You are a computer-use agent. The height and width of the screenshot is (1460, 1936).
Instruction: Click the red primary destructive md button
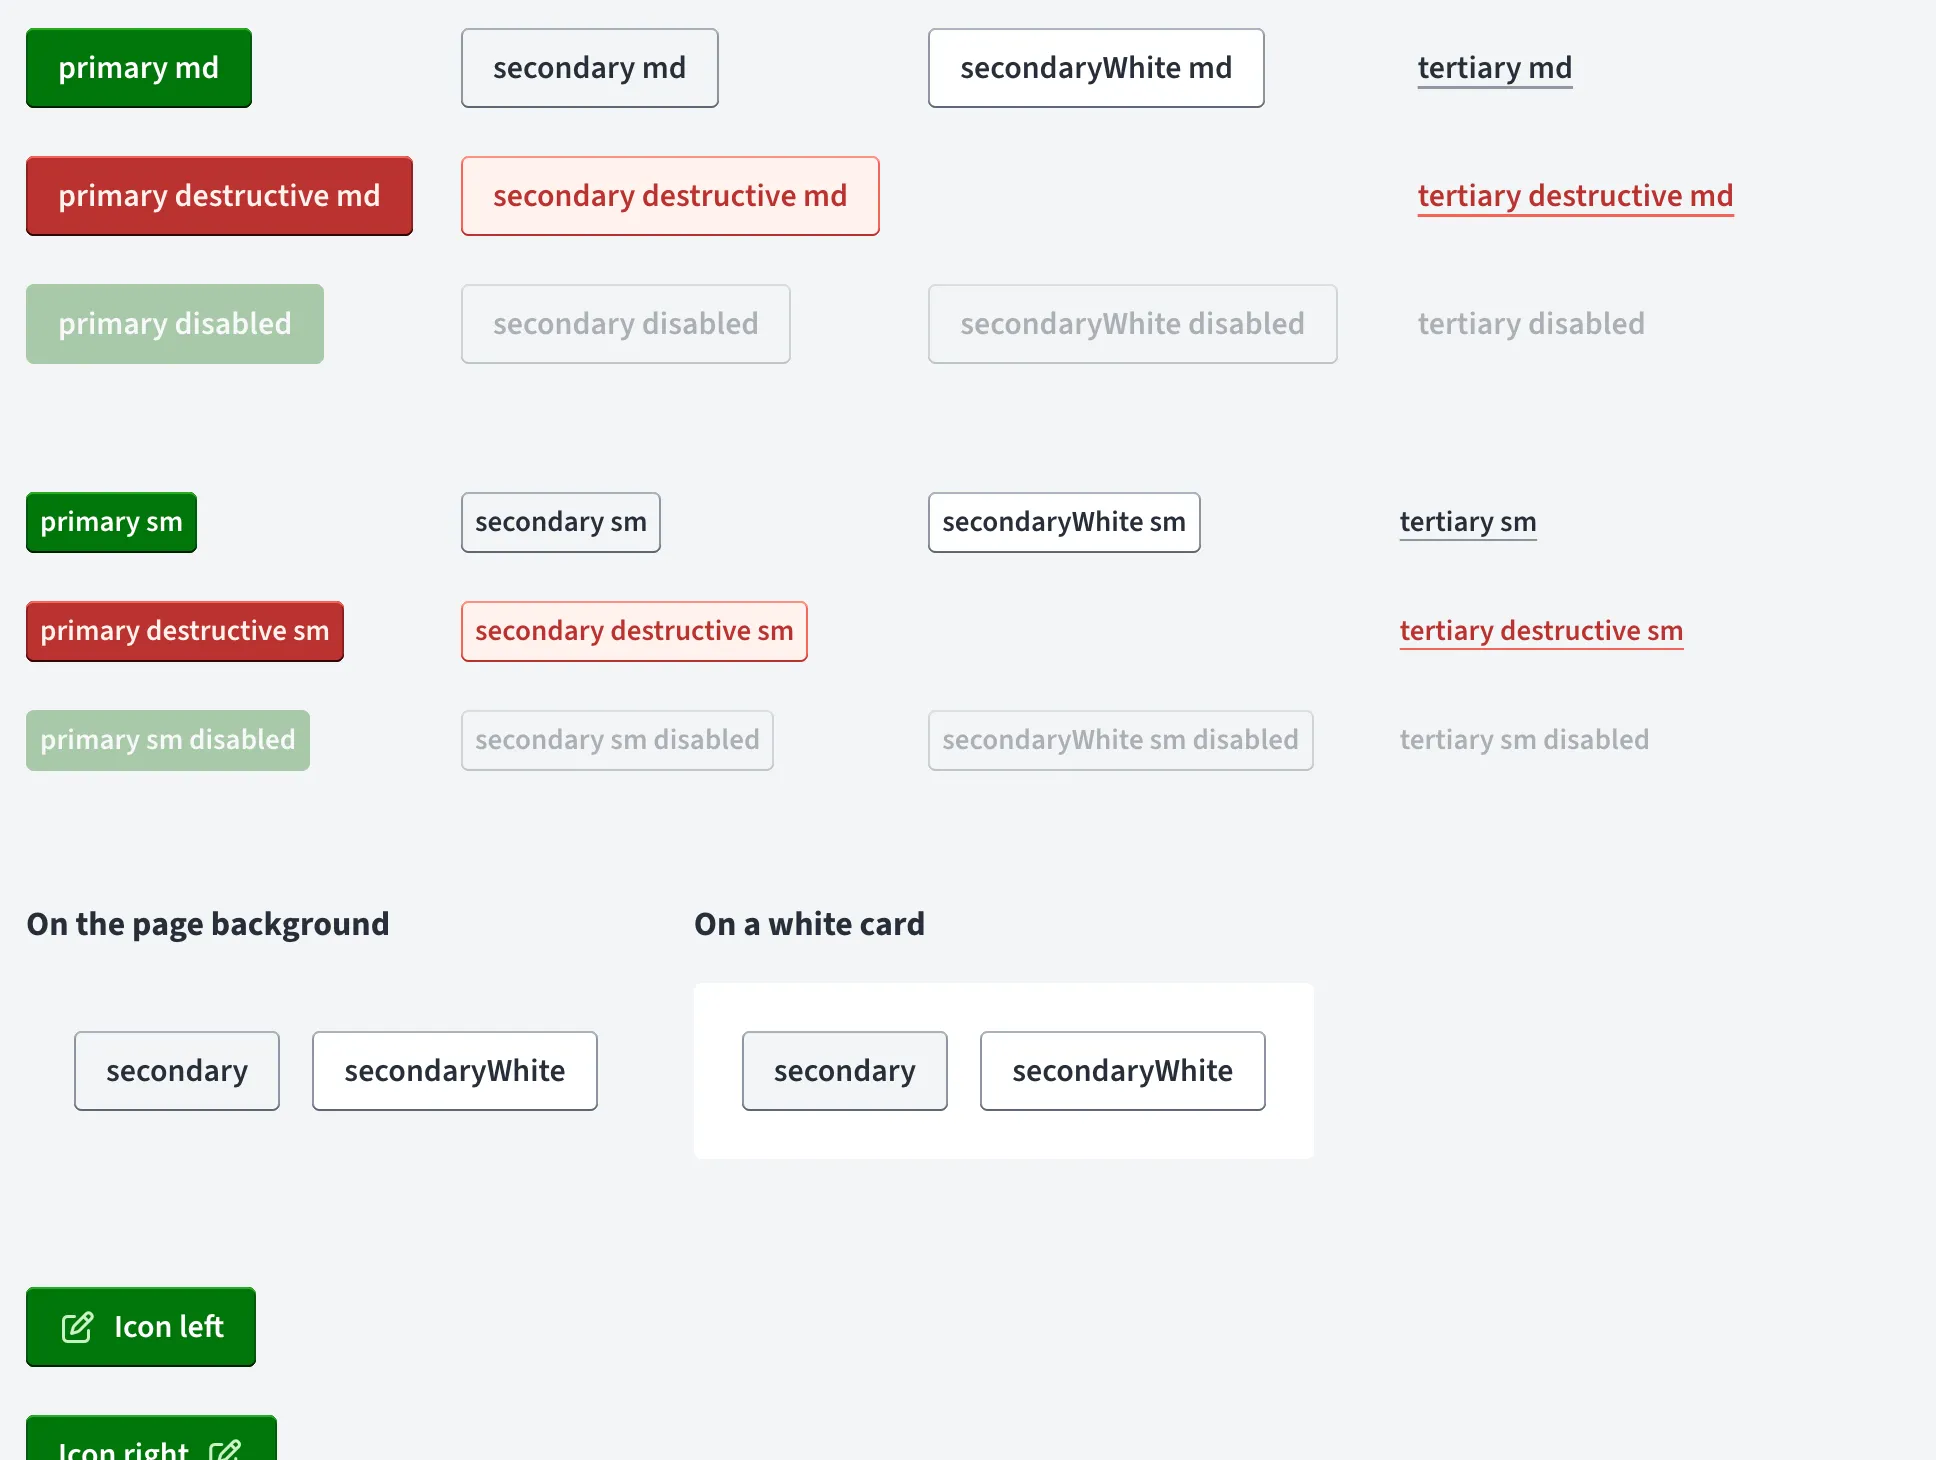pyautogui.click(x=219, y=196)
